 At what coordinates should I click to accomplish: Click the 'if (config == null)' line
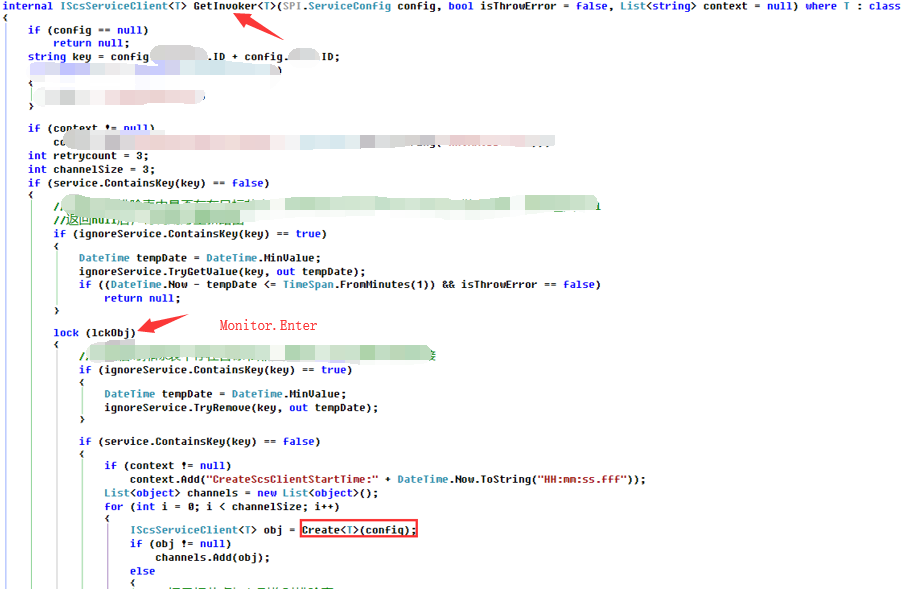(x=88, y=30)
